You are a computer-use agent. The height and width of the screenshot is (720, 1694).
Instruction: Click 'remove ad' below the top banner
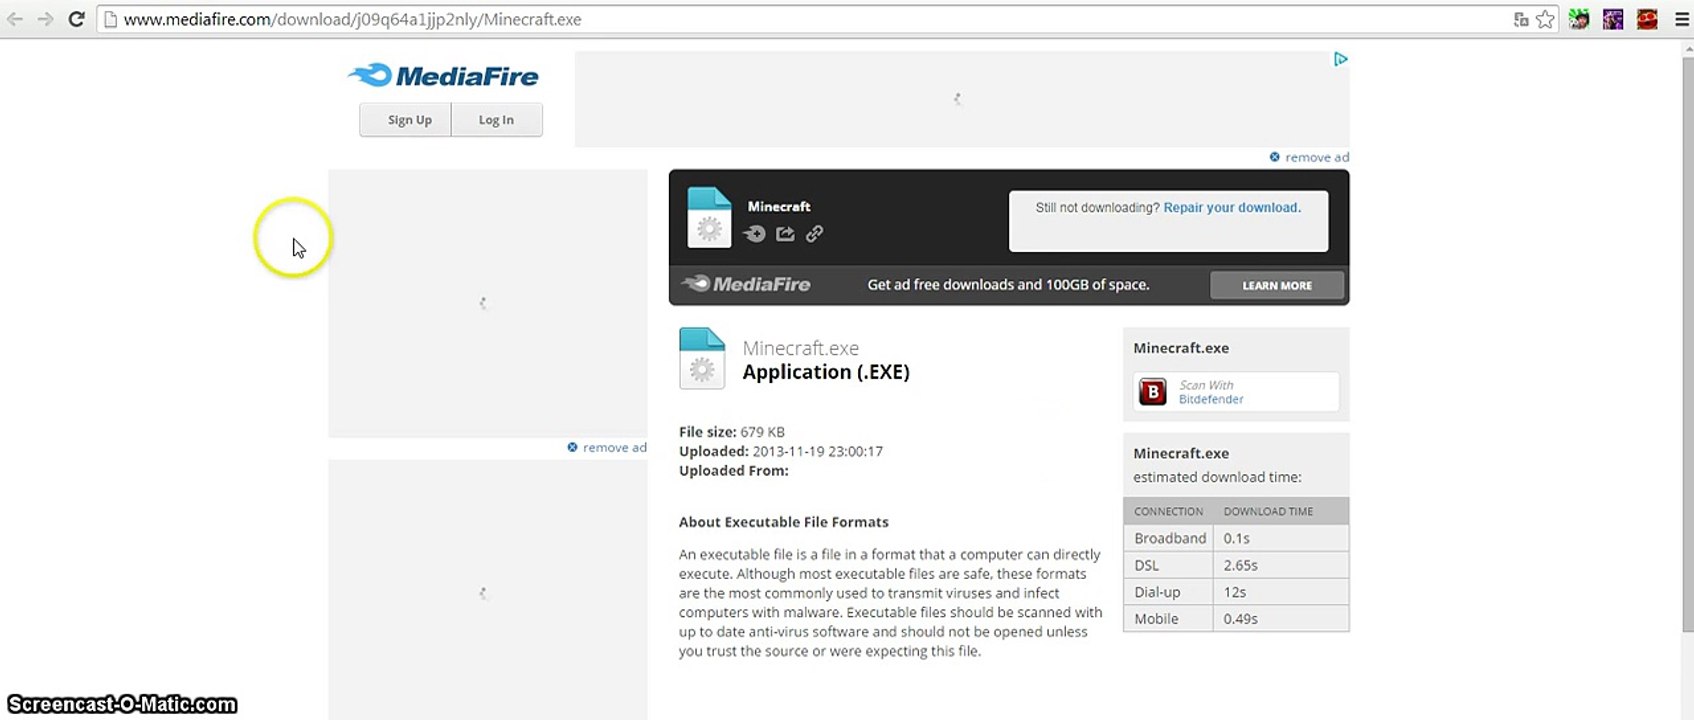1309,157
